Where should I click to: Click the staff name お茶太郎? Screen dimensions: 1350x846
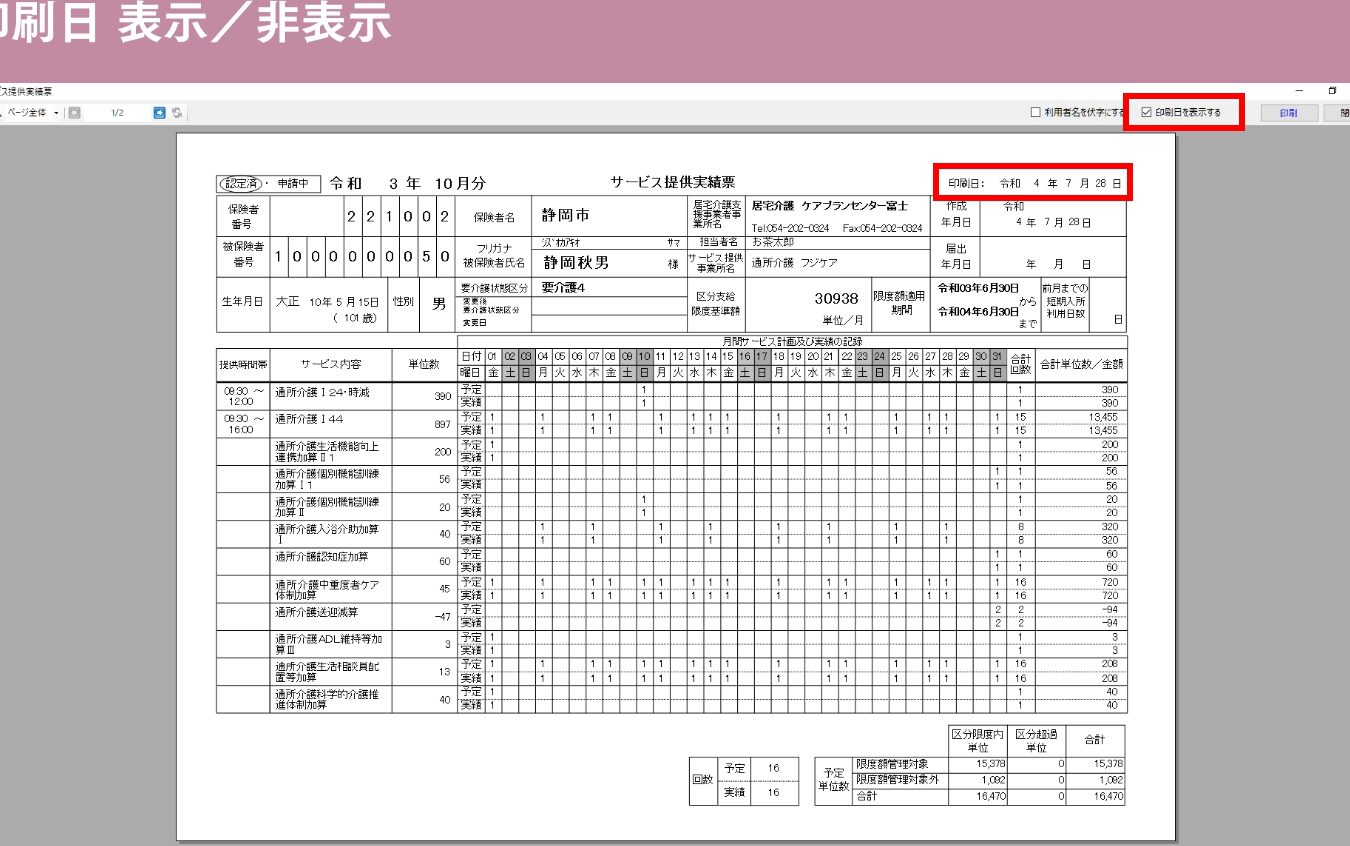tap(773, 242)
